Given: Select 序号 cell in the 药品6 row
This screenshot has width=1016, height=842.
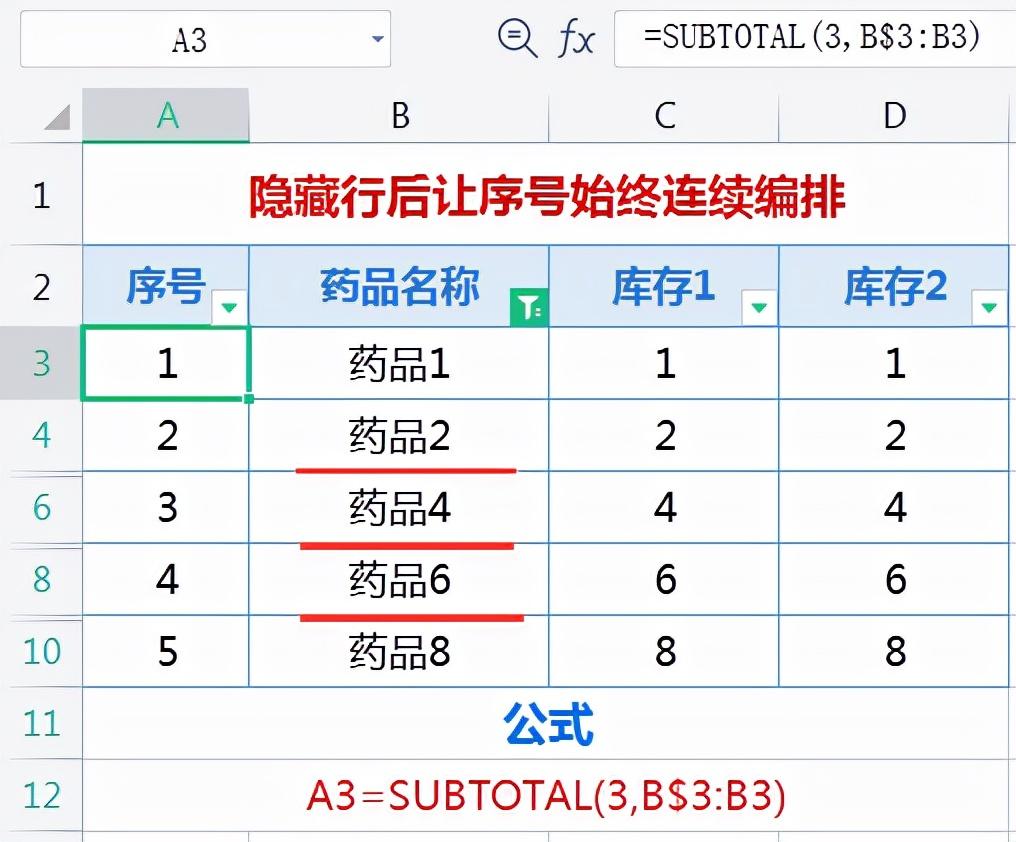Looking at the screenshot, I should coord(166,579).
